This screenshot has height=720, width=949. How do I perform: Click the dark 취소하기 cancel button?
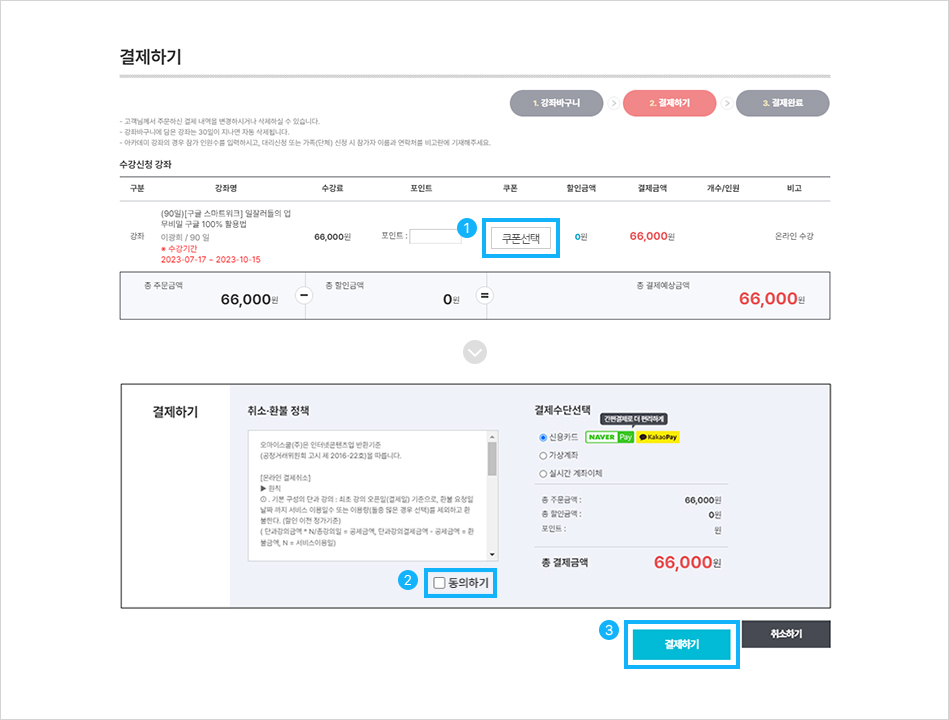(786, 633)
